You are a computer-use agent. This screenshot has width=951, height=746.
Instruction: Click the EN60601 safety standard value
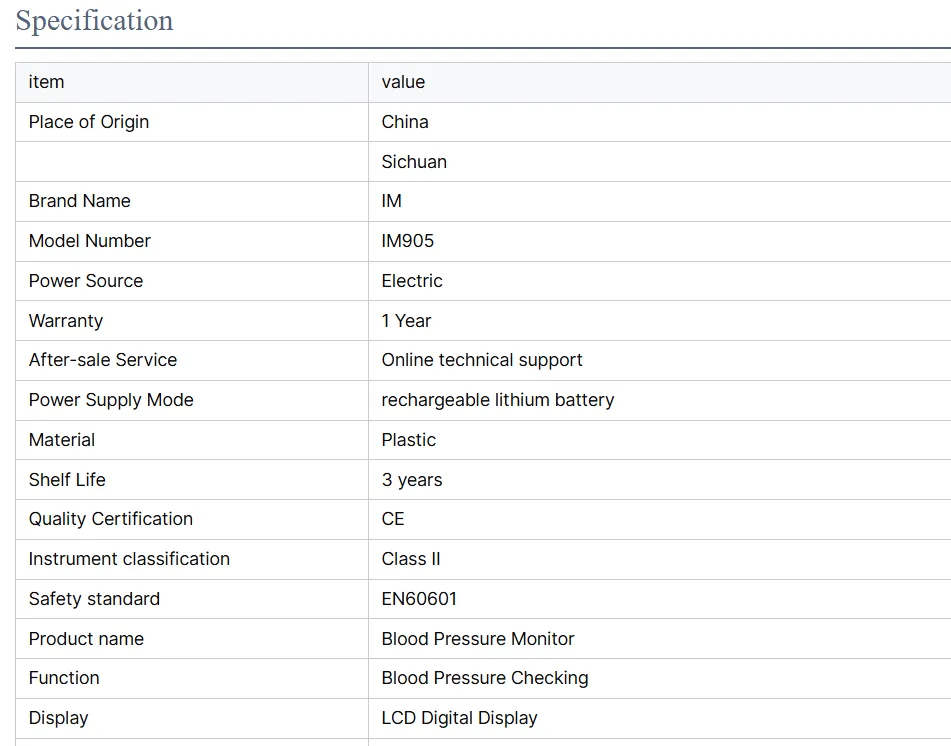[x=419, y=599]
